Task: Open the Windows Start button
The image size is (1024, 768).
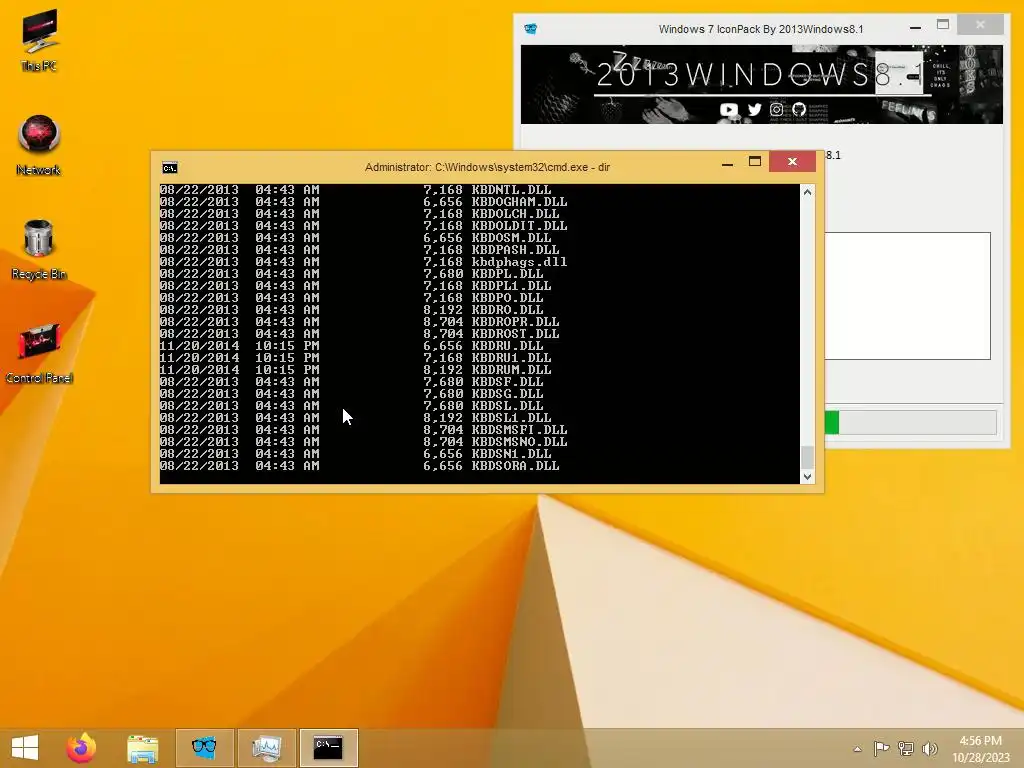Action: point(25,748)
